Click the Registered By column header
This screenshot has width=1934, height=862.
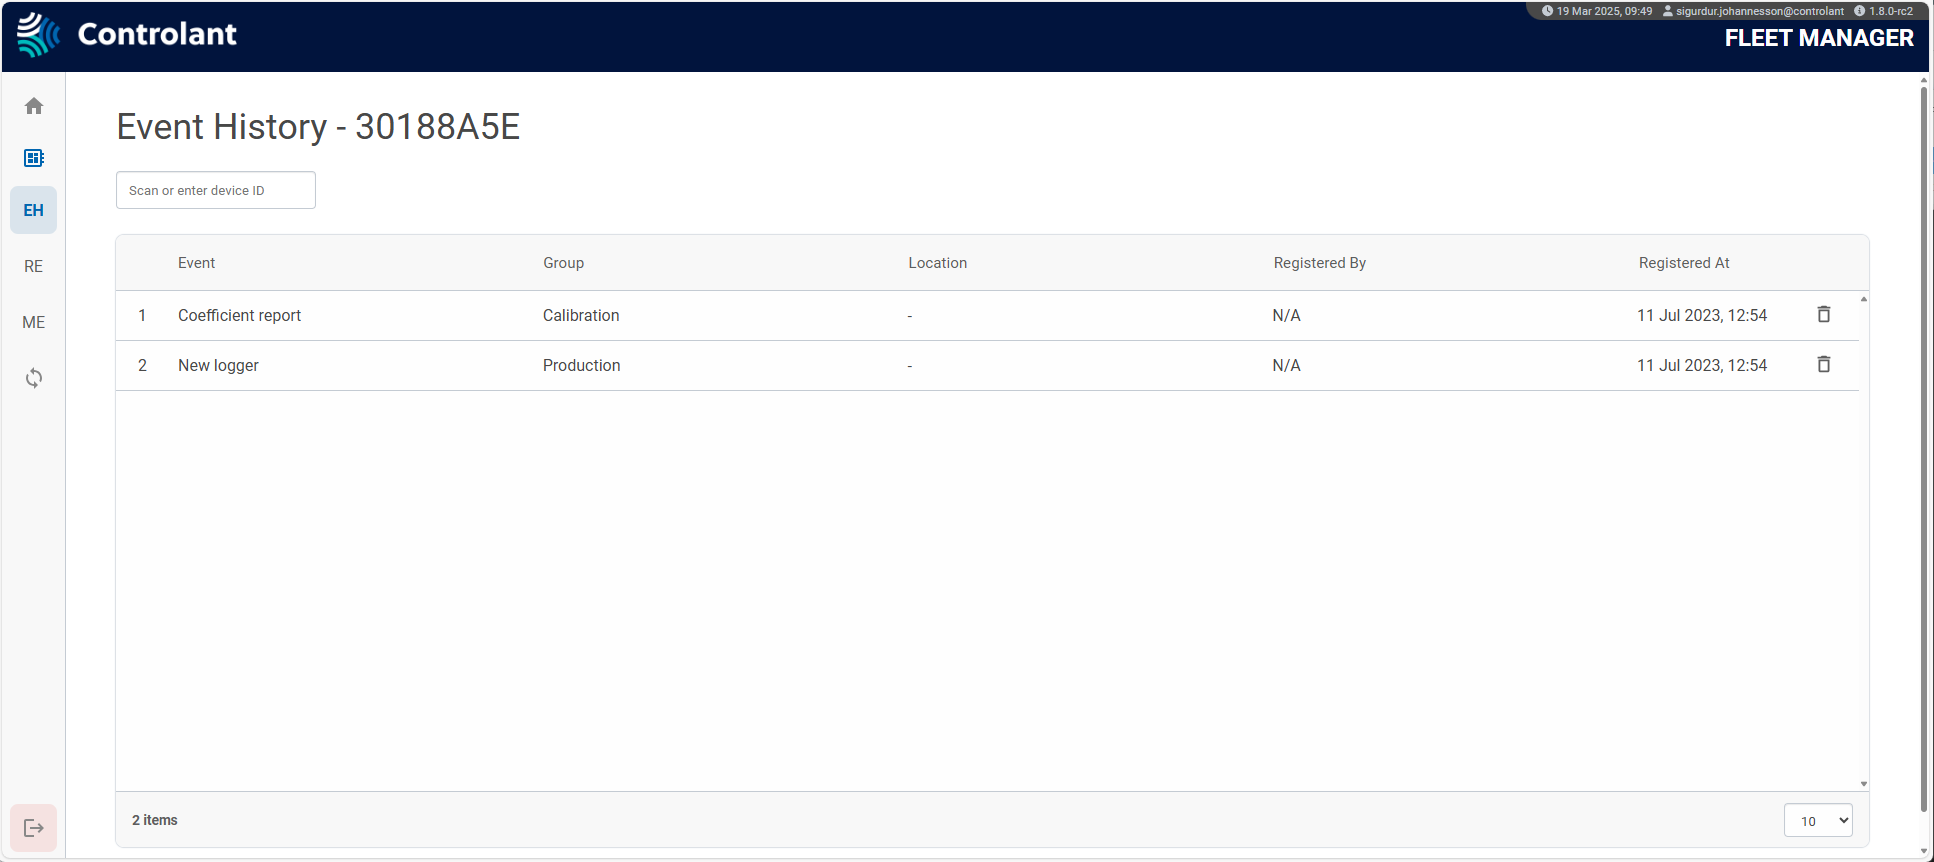pos(1320,263)
